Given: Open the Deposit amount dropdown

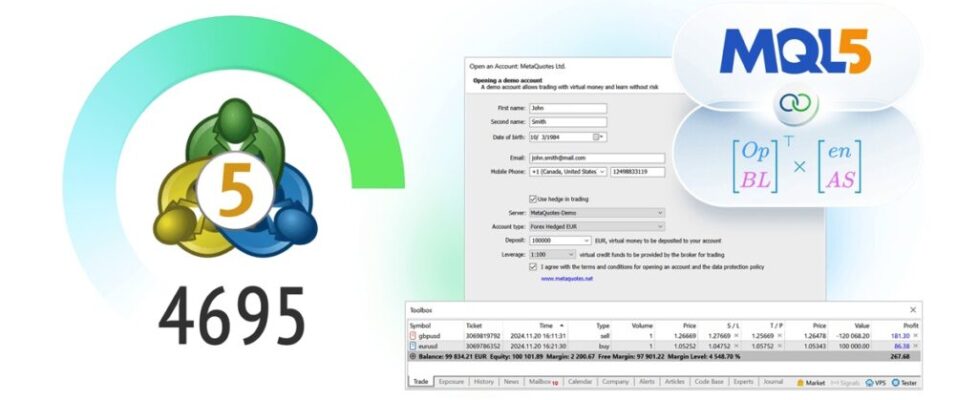Looking at the screenshot, I should (x=560, y=240).
